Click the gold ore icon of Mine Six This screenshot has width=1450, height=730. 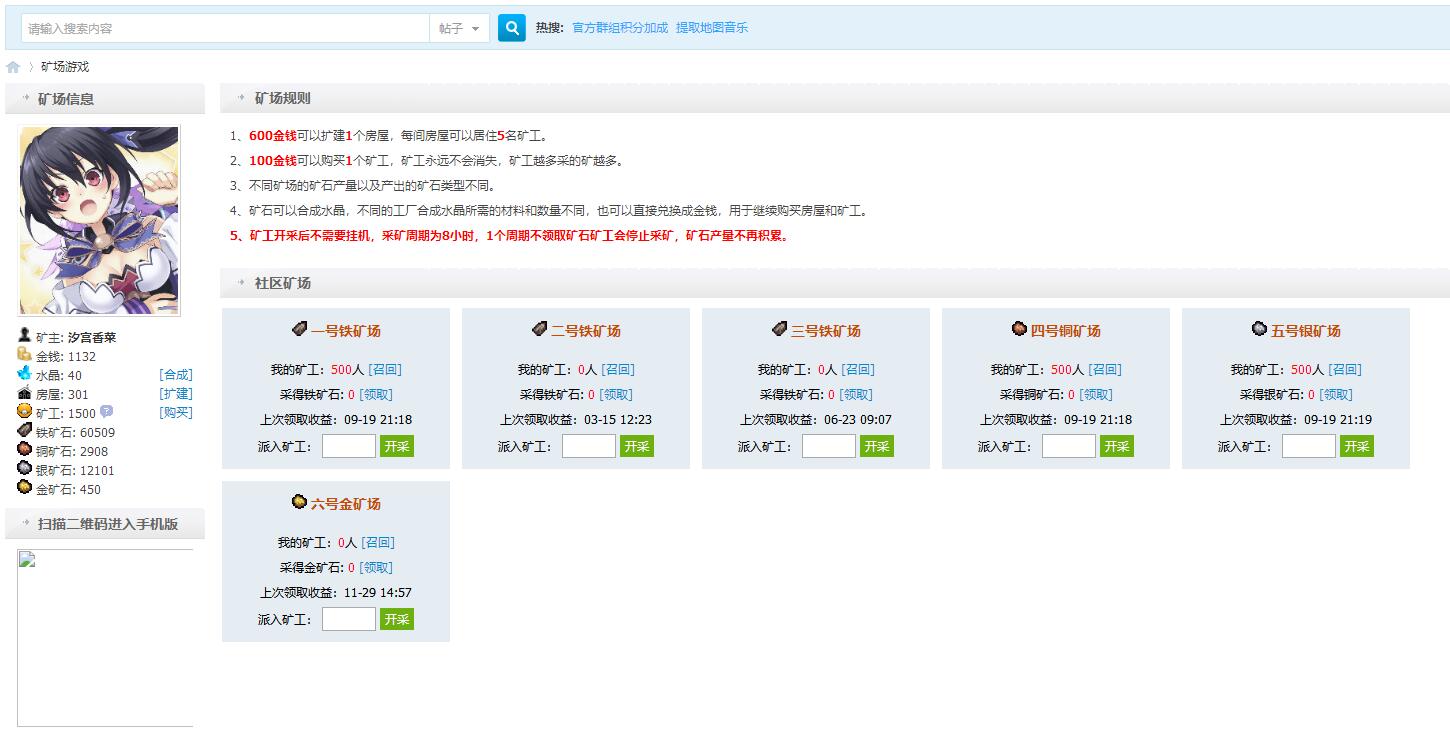pos(299,502)
